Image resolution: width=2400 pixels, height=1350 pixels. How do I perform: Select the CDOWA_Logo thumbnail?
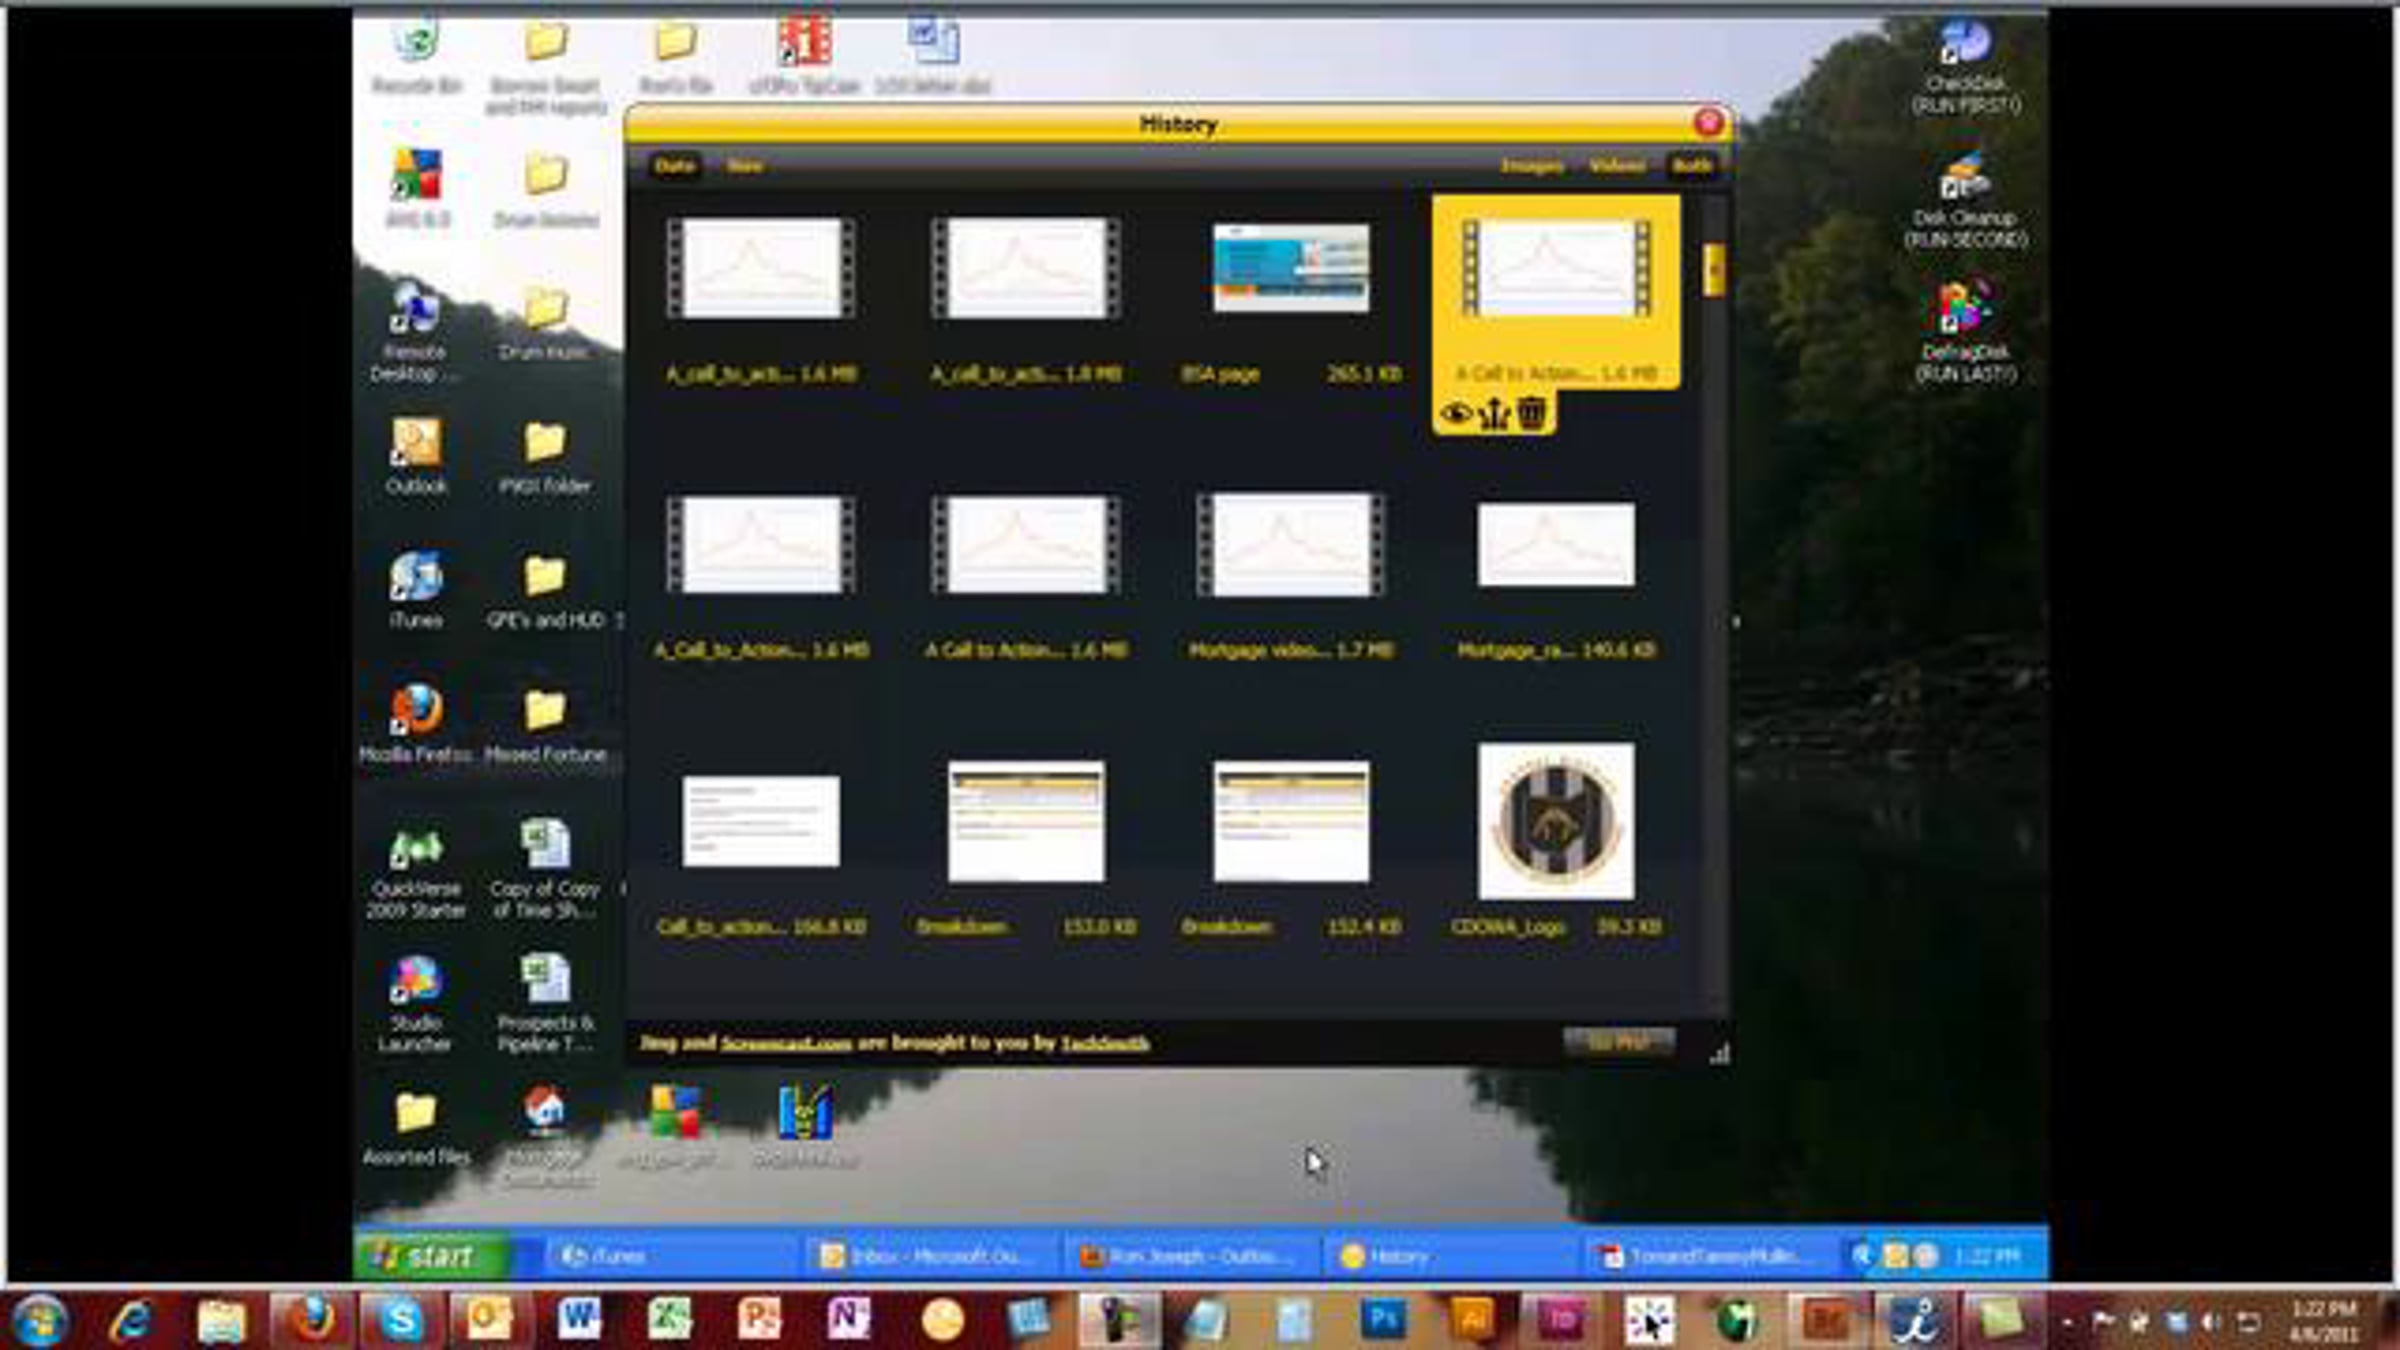[1556, 820]
